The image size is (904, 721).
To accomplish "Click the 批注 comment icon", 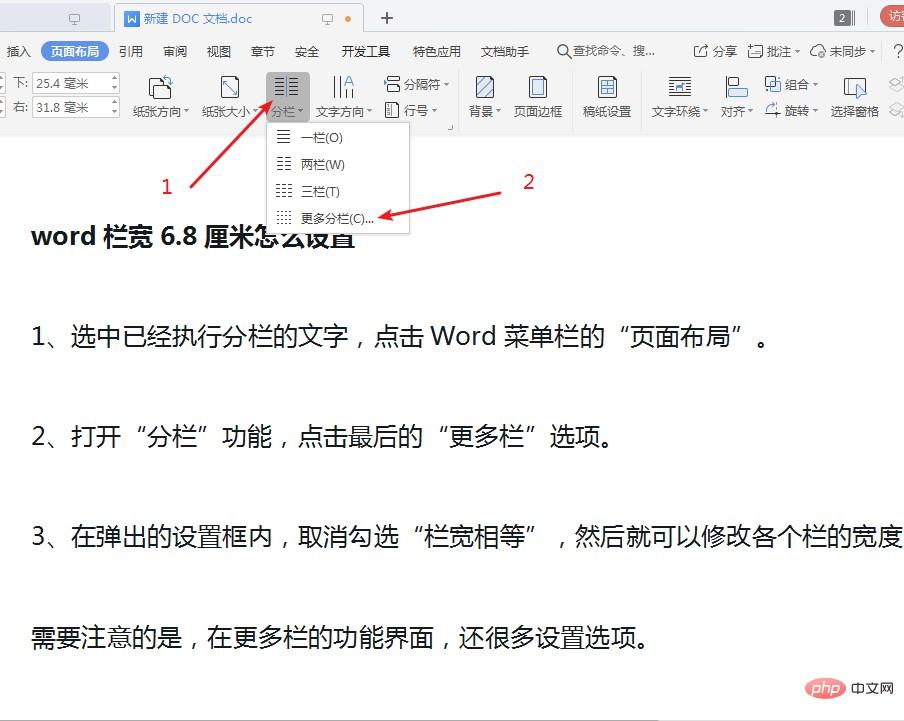I will (755, 51).
